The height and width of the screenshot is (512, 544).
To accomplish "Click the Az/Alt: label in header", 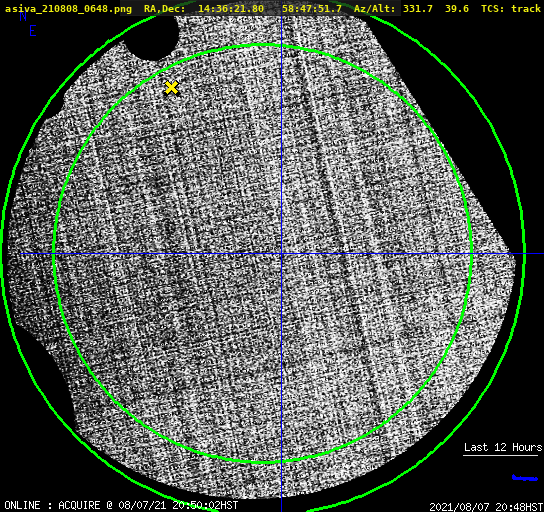I will 374,9.
